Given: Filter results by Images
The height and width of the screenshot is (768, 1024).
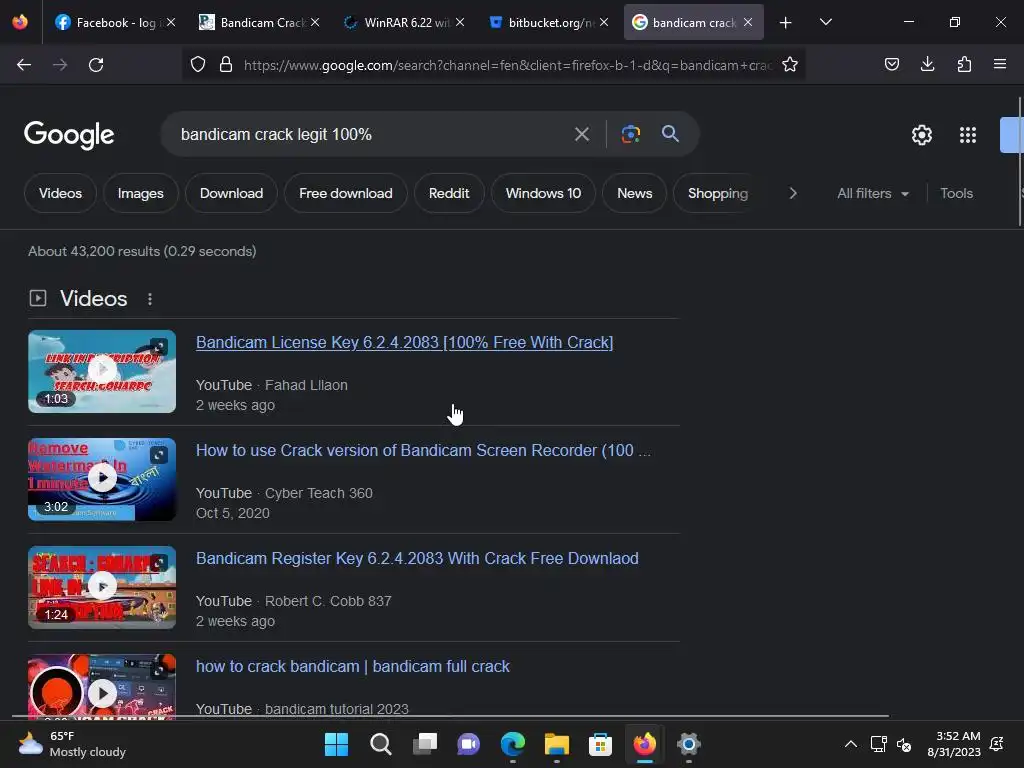Looking at the screenshot, I should pyautogui.click(x=140, y=193).
